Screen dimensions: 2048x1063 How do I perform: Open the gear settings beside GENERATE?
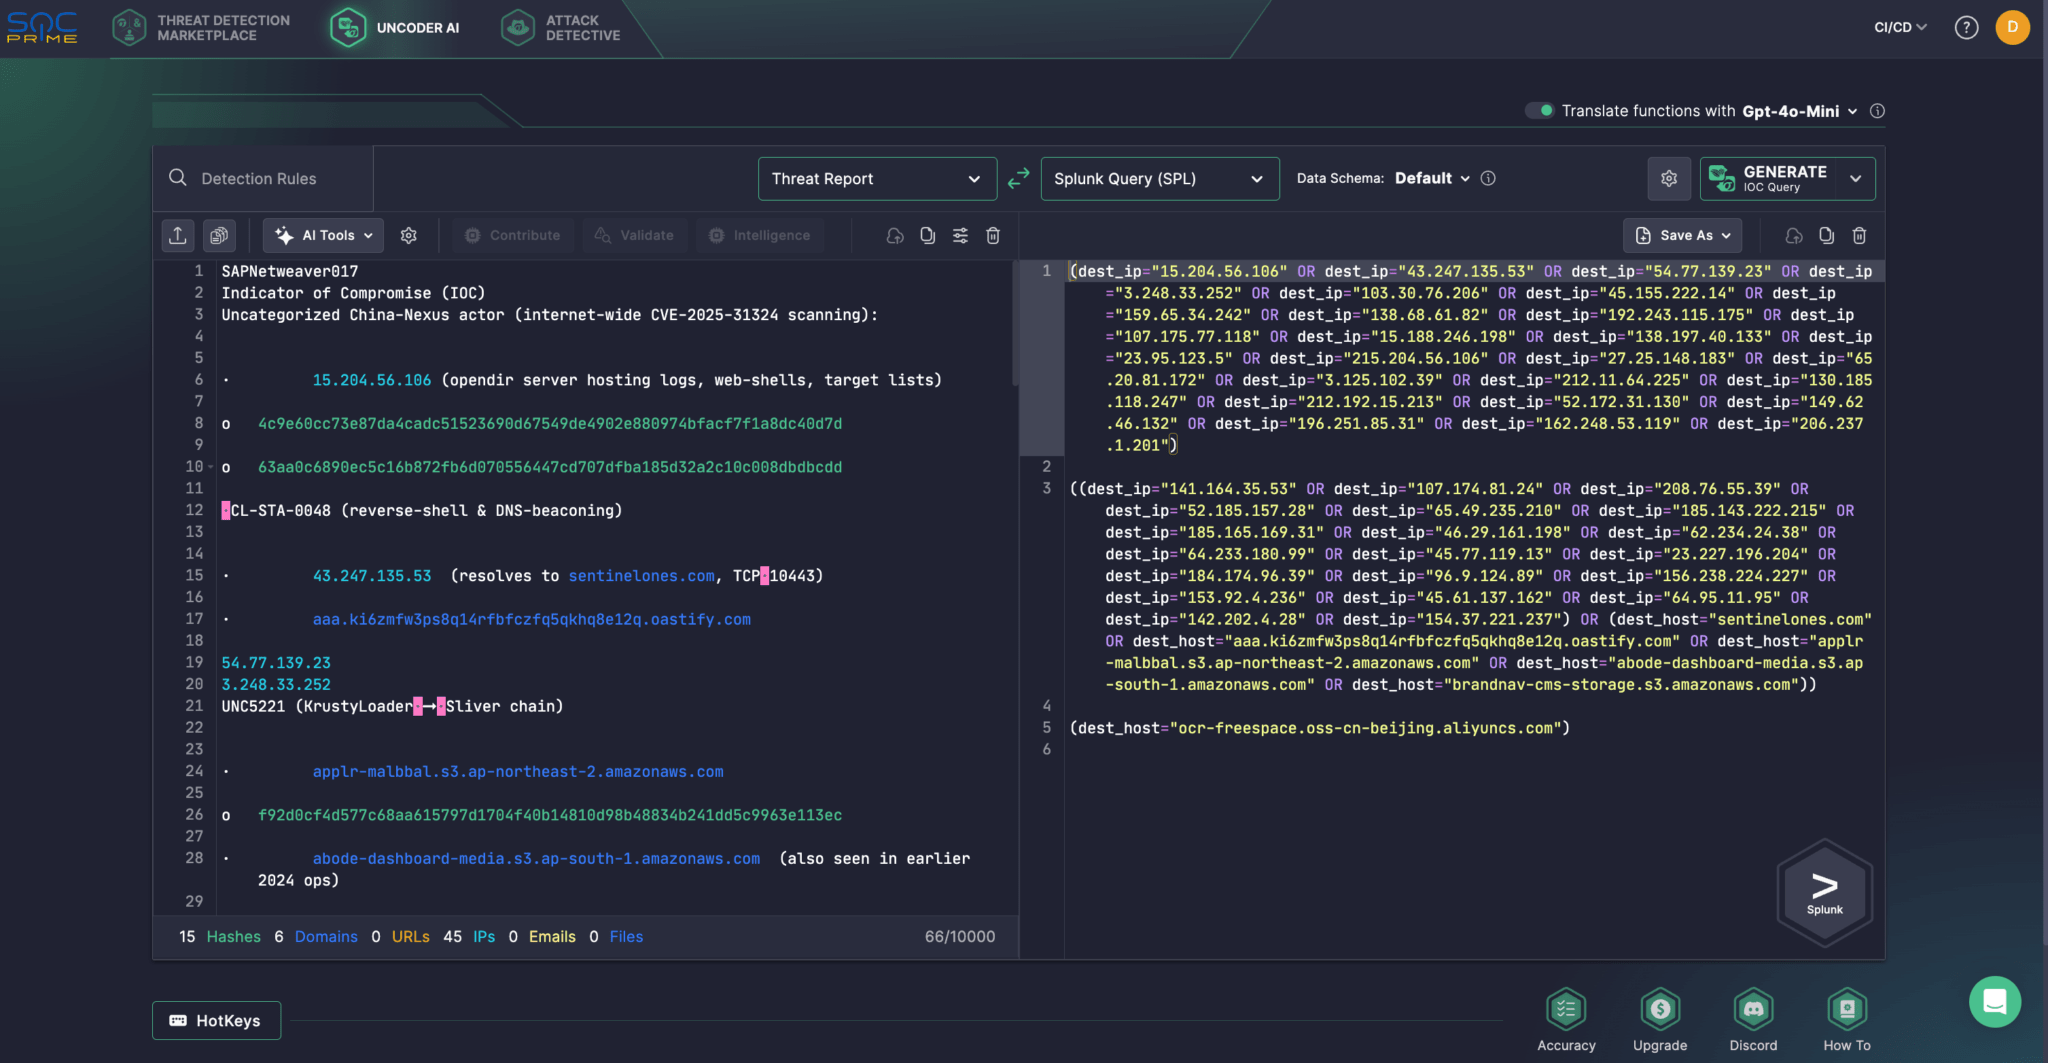tap(1668, 179)
